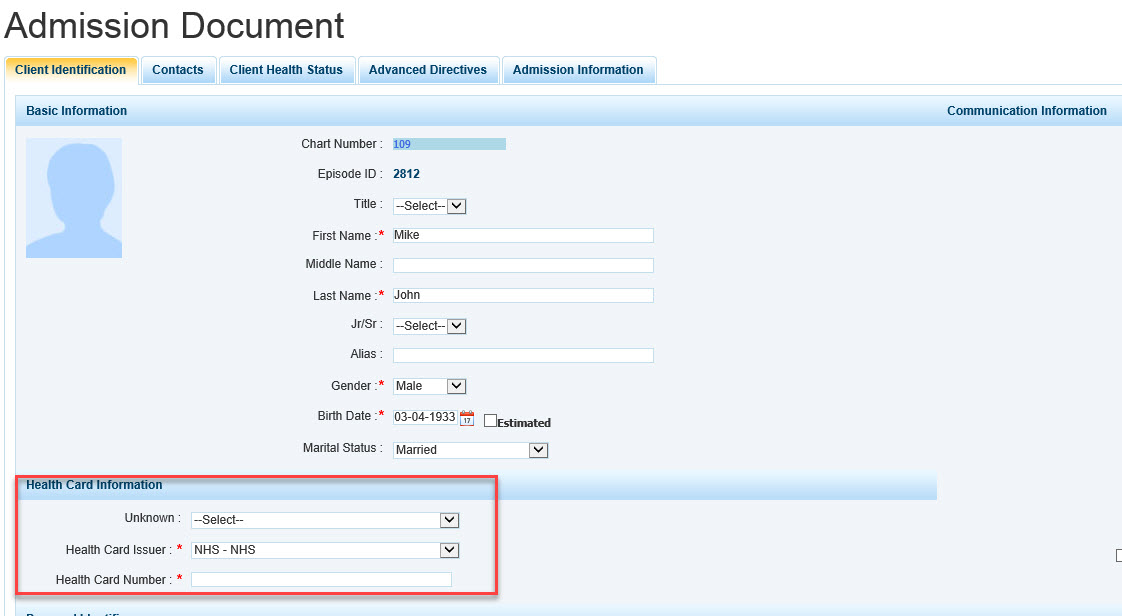Focus the Health Card Number field

click(x=321, y=580)
